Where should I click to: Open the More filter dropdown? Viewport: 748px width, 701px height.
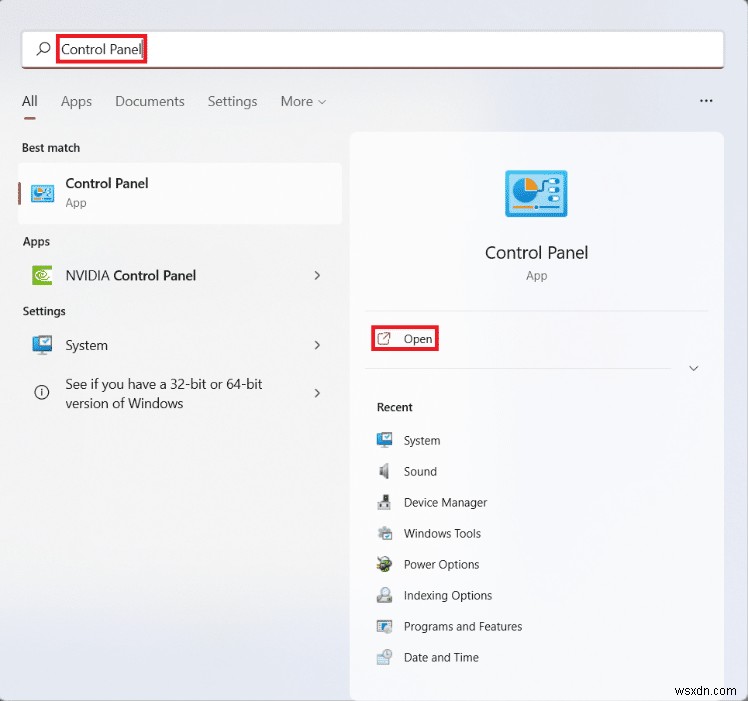click(303, 101)
